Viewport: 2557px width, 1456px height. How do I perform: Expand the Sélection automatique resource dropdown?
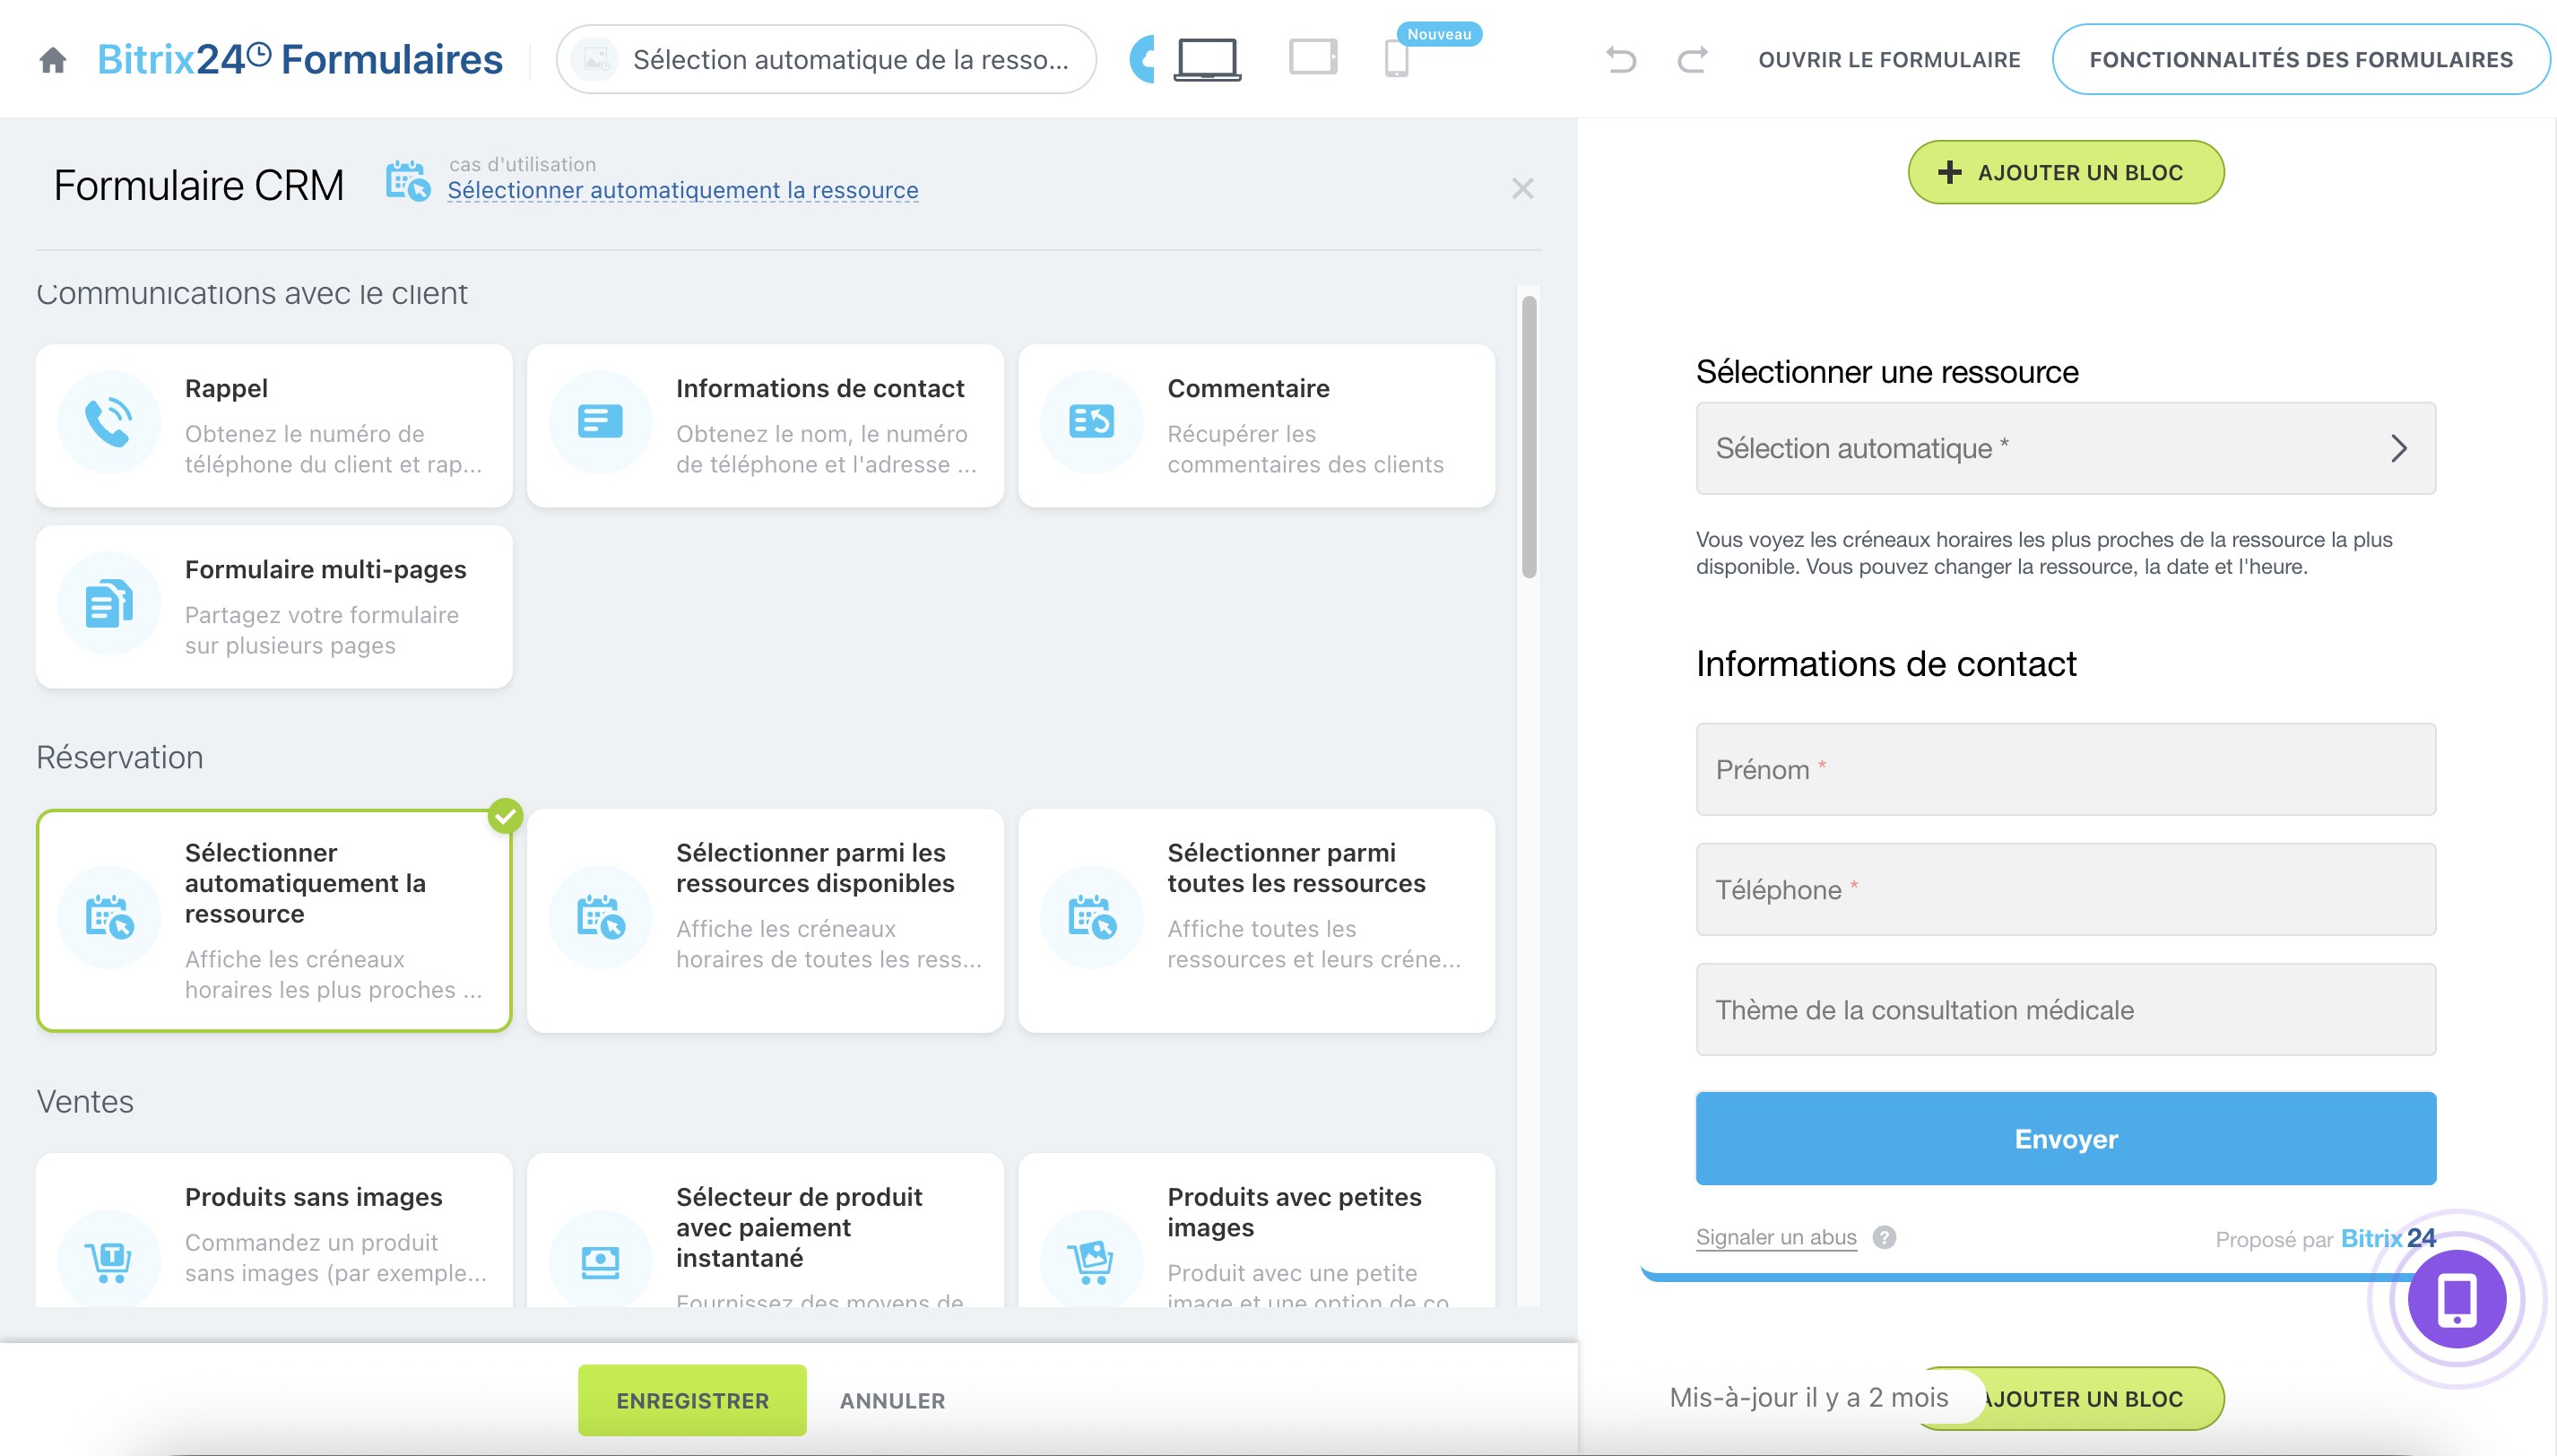[x=2065, y=448]
